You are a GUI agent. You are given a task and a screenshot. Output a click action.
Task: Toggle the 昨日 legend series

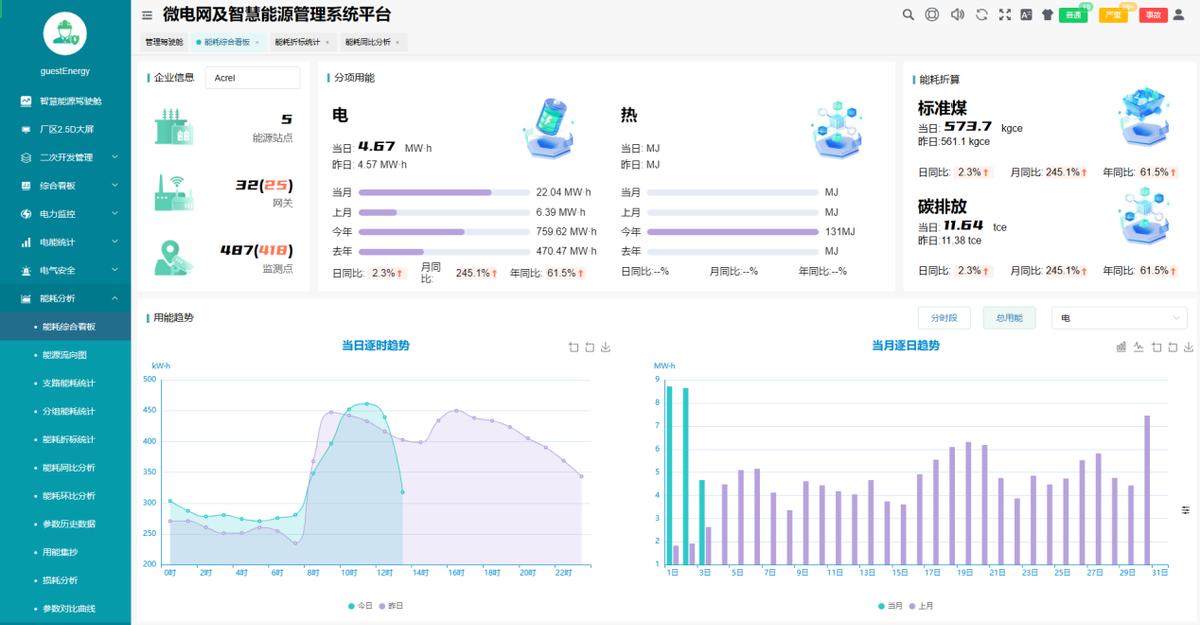tap(390, 606)
